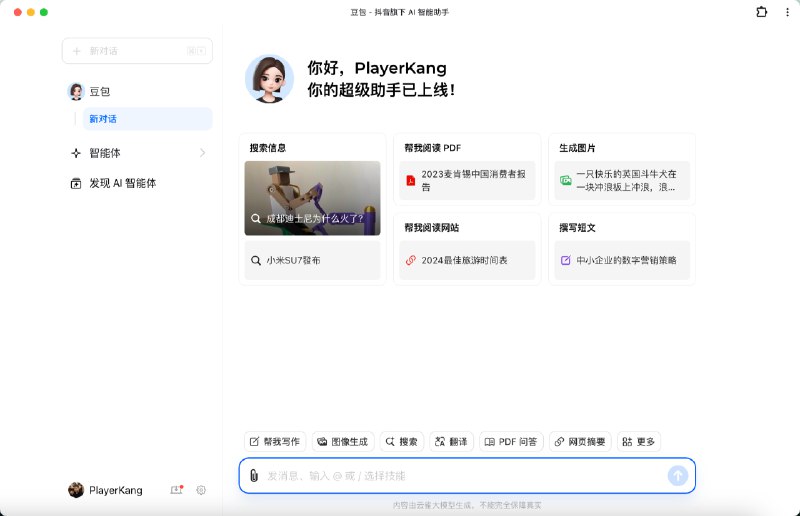
Task: Click the 搜索信息 card heading
Action: click(268, 148)
